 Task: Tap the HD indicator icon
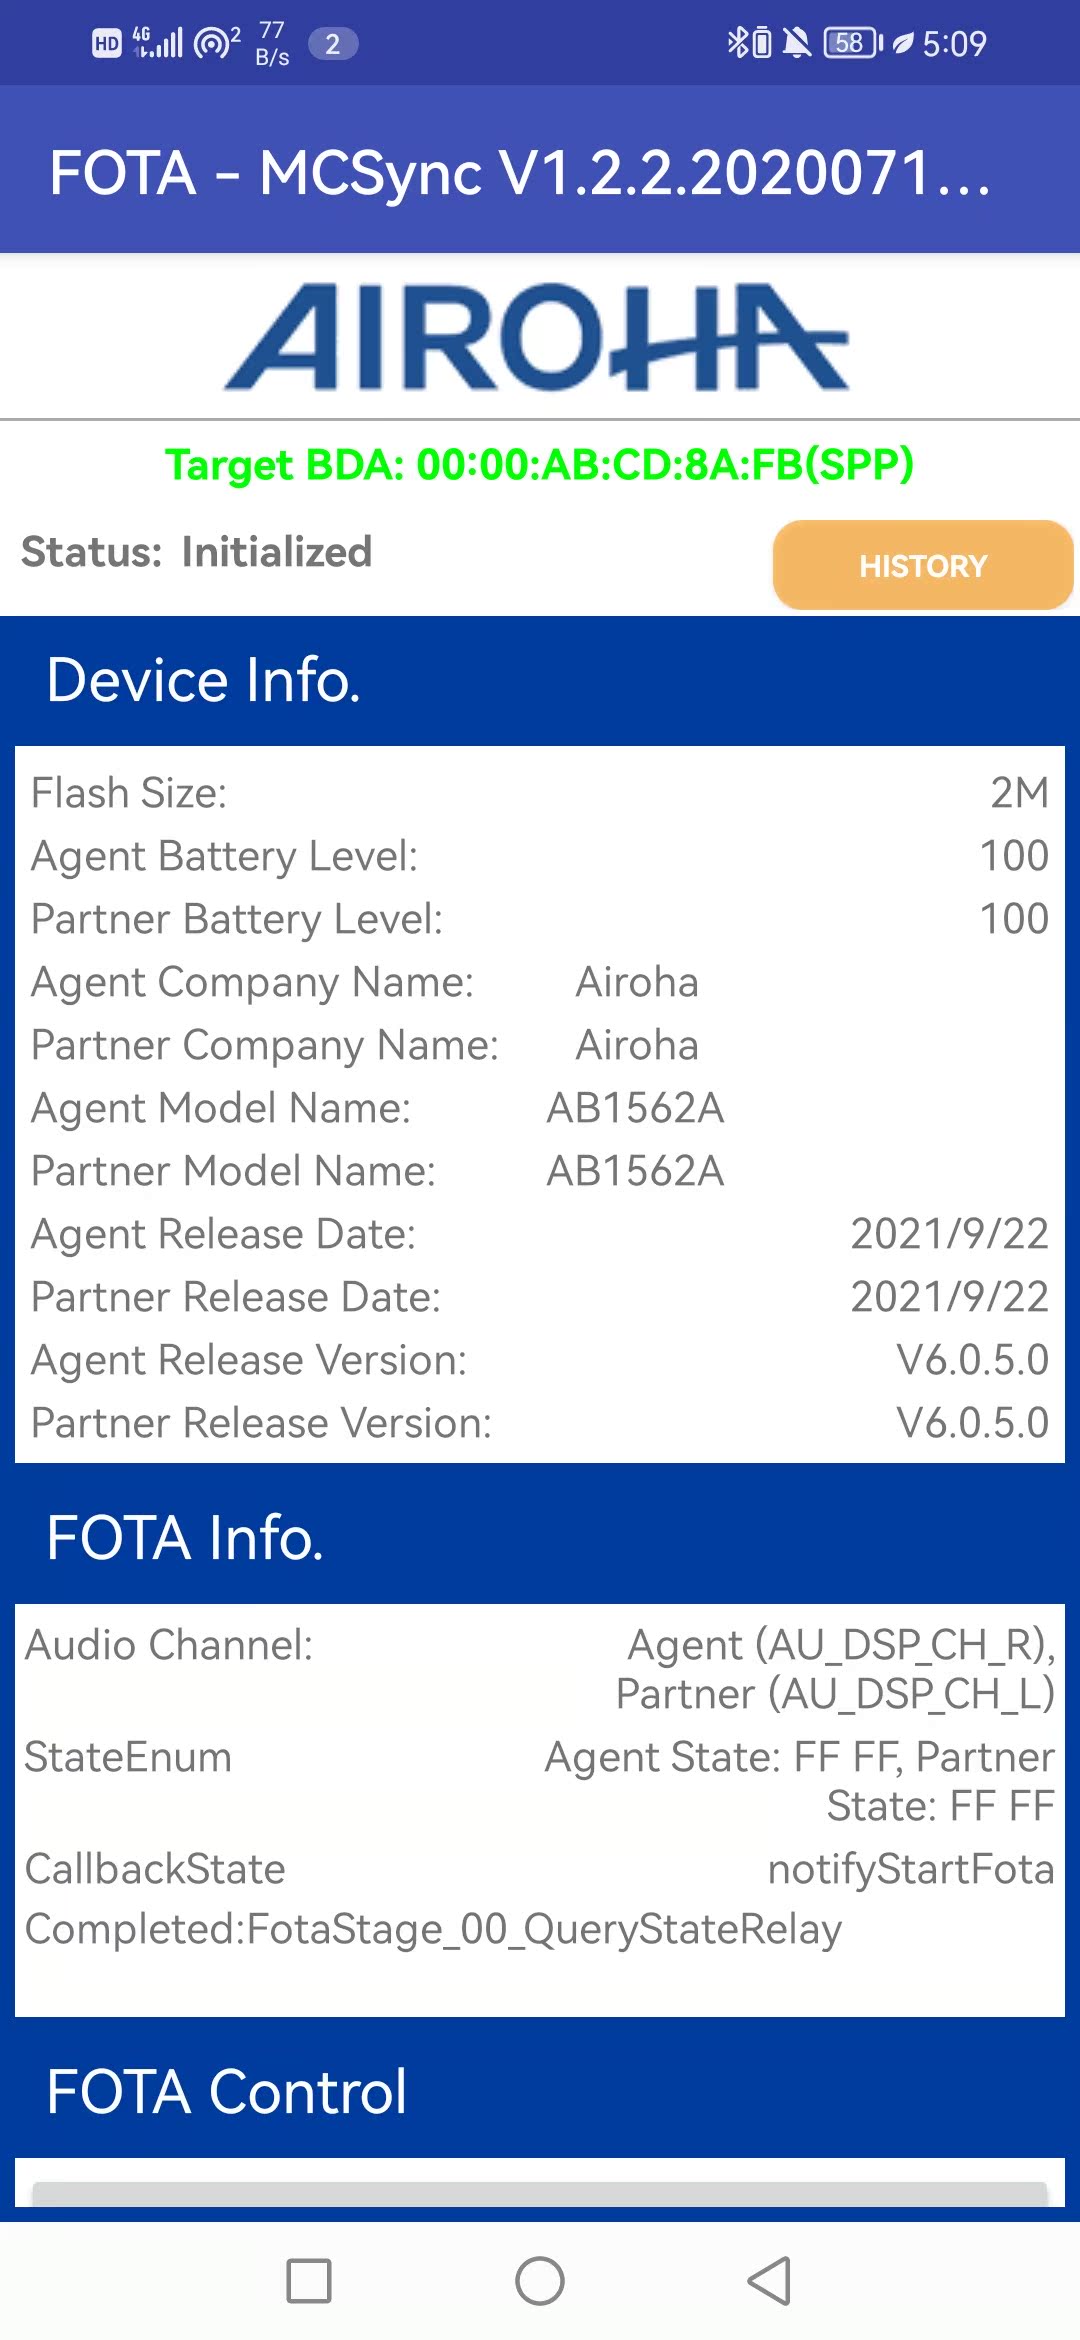pos(107,43)
